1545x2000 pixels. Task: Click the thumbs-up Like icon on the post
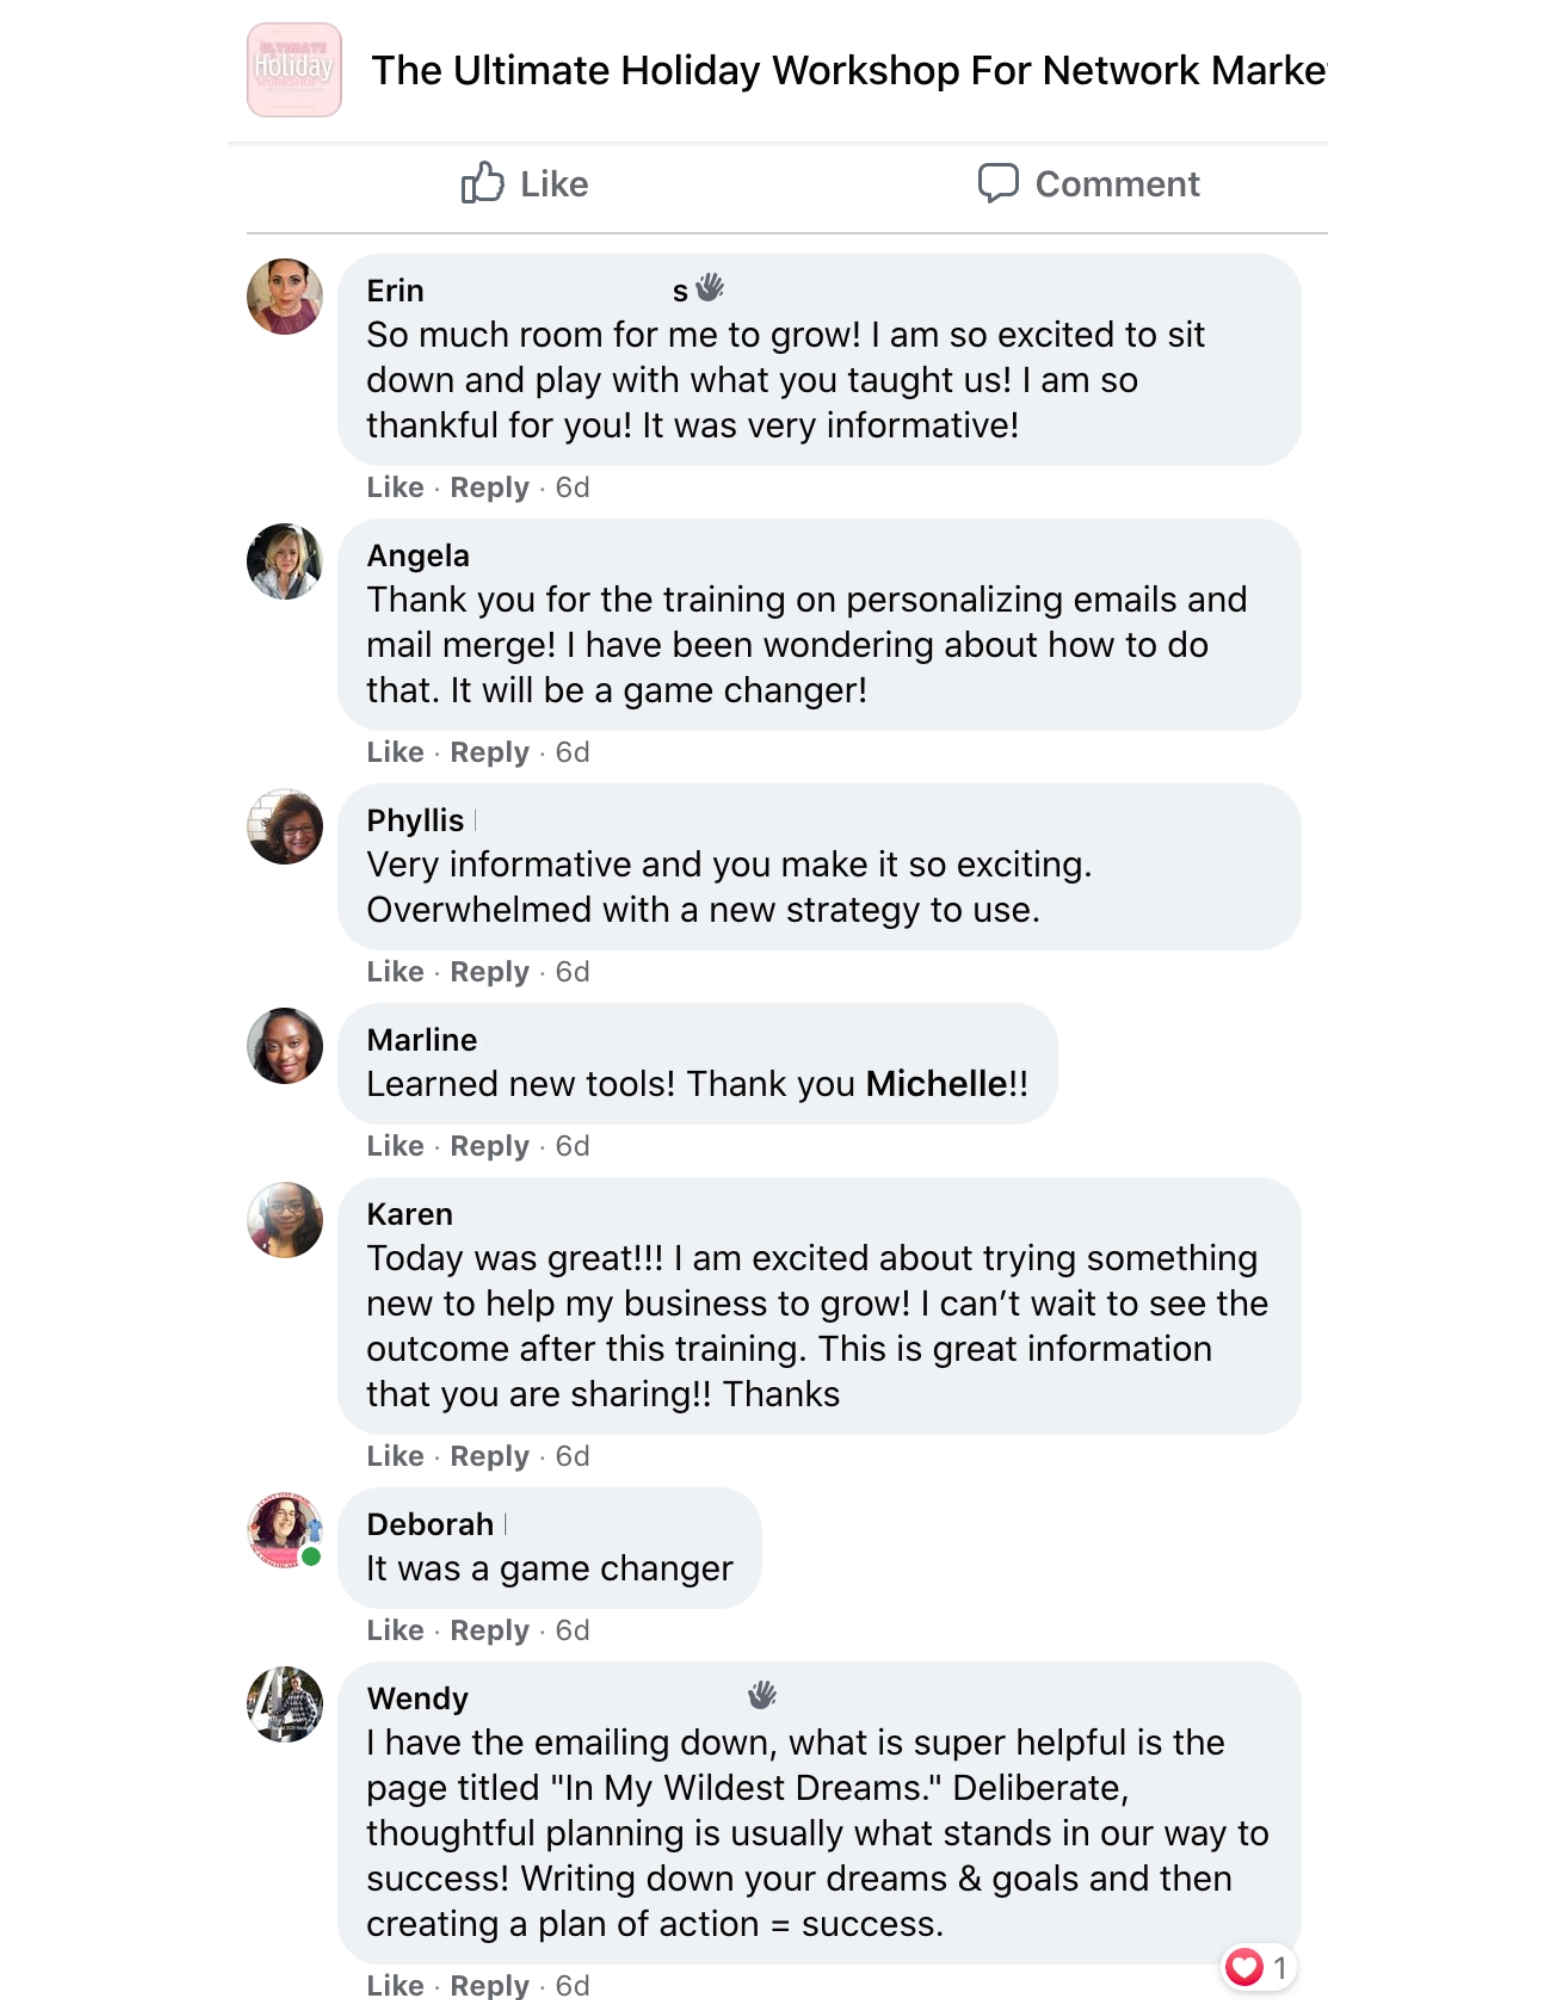483,183
